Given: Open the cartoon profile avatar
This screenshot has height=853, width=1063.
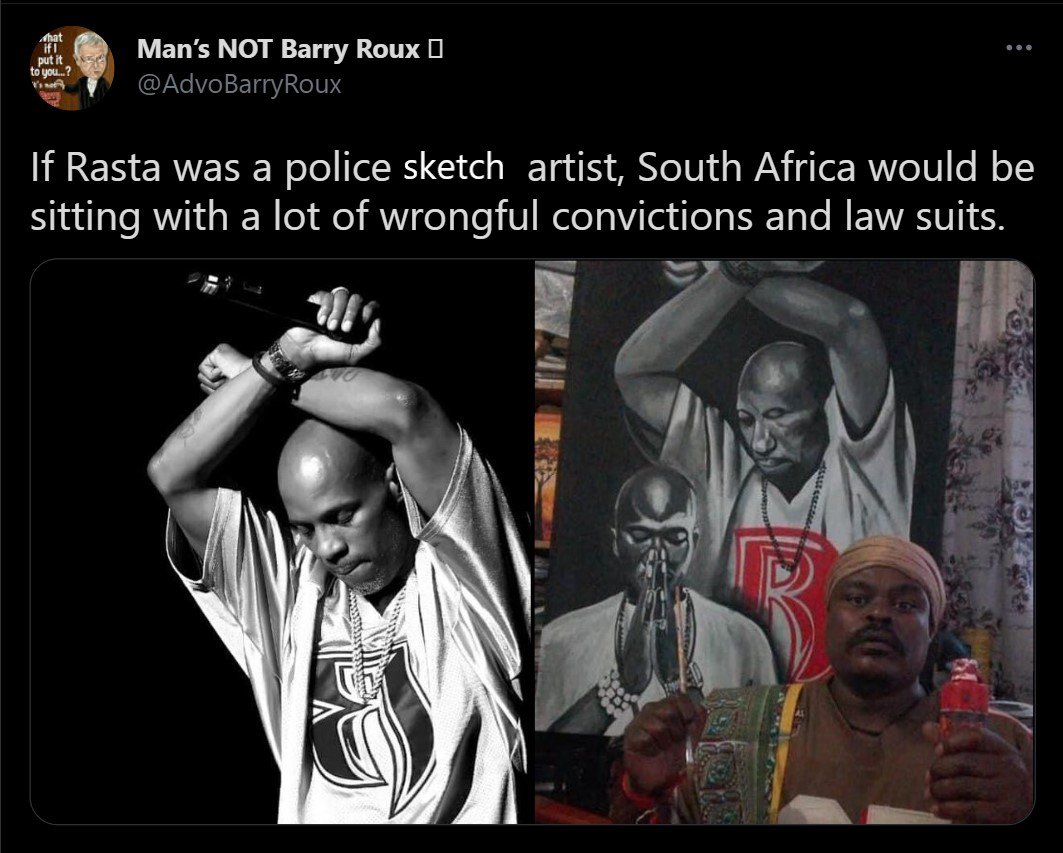Looking at the screenshot, I should tap(71, 67).
